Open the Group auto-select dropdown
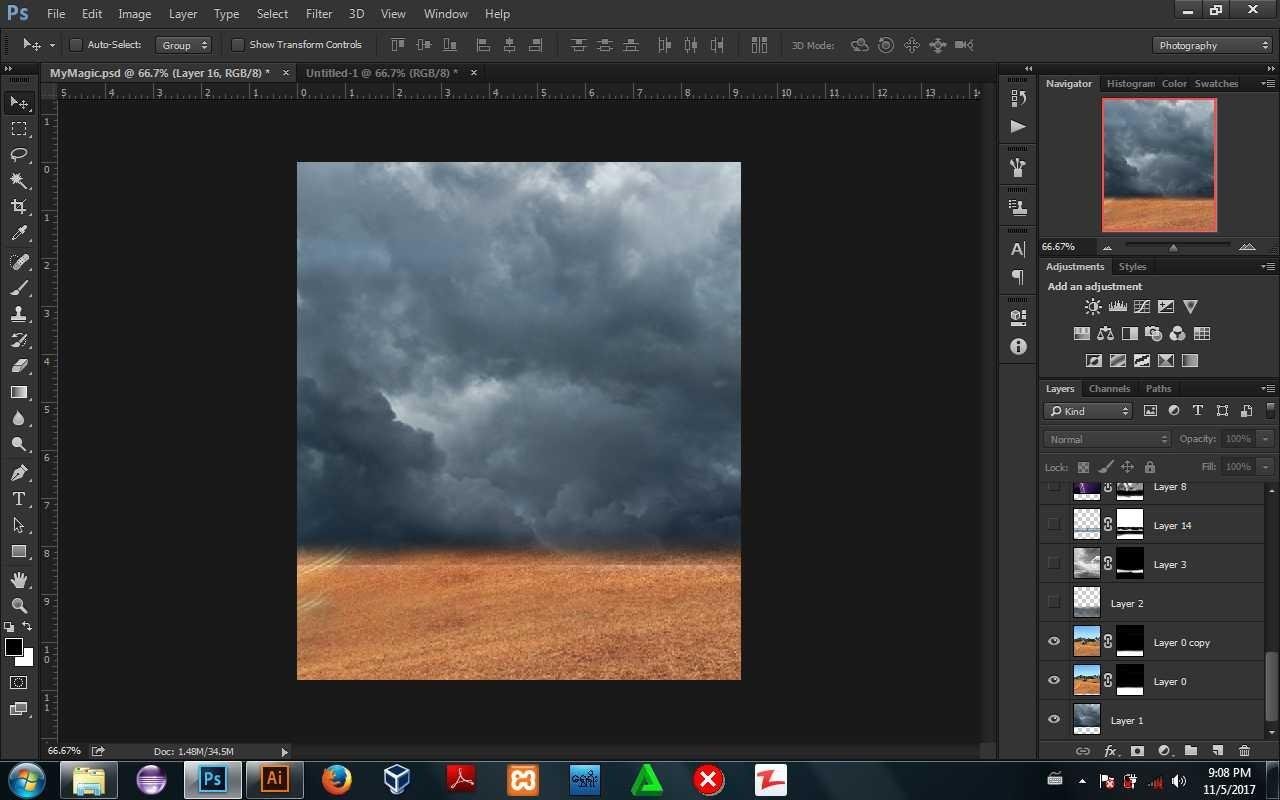Viewport: 1280px width, 800px height. pos(184,45)
